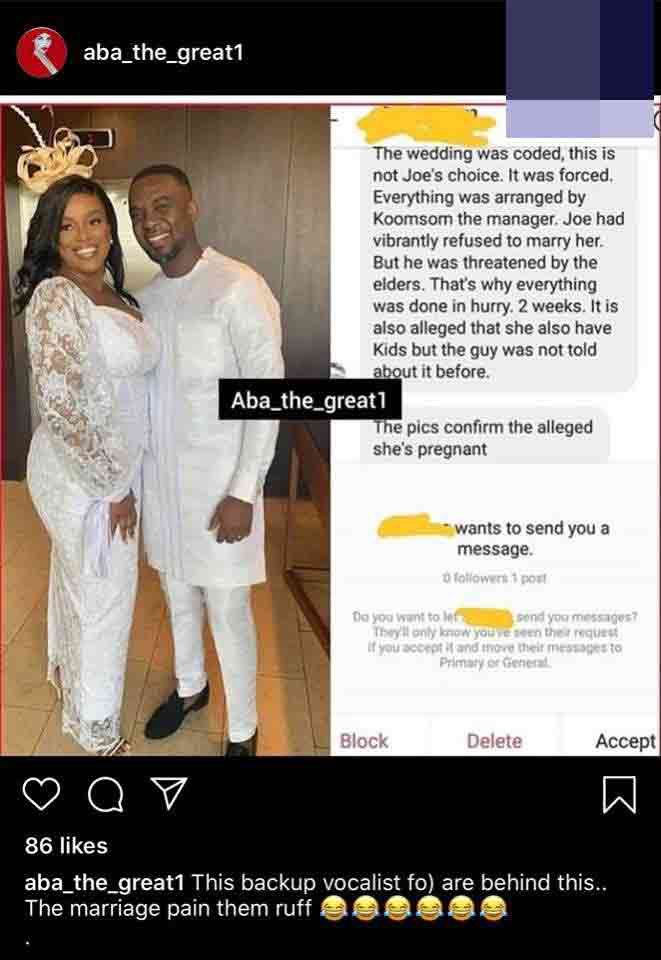661x960 pixels.
Task: Click Accept in message request
Action: point(626,741)
